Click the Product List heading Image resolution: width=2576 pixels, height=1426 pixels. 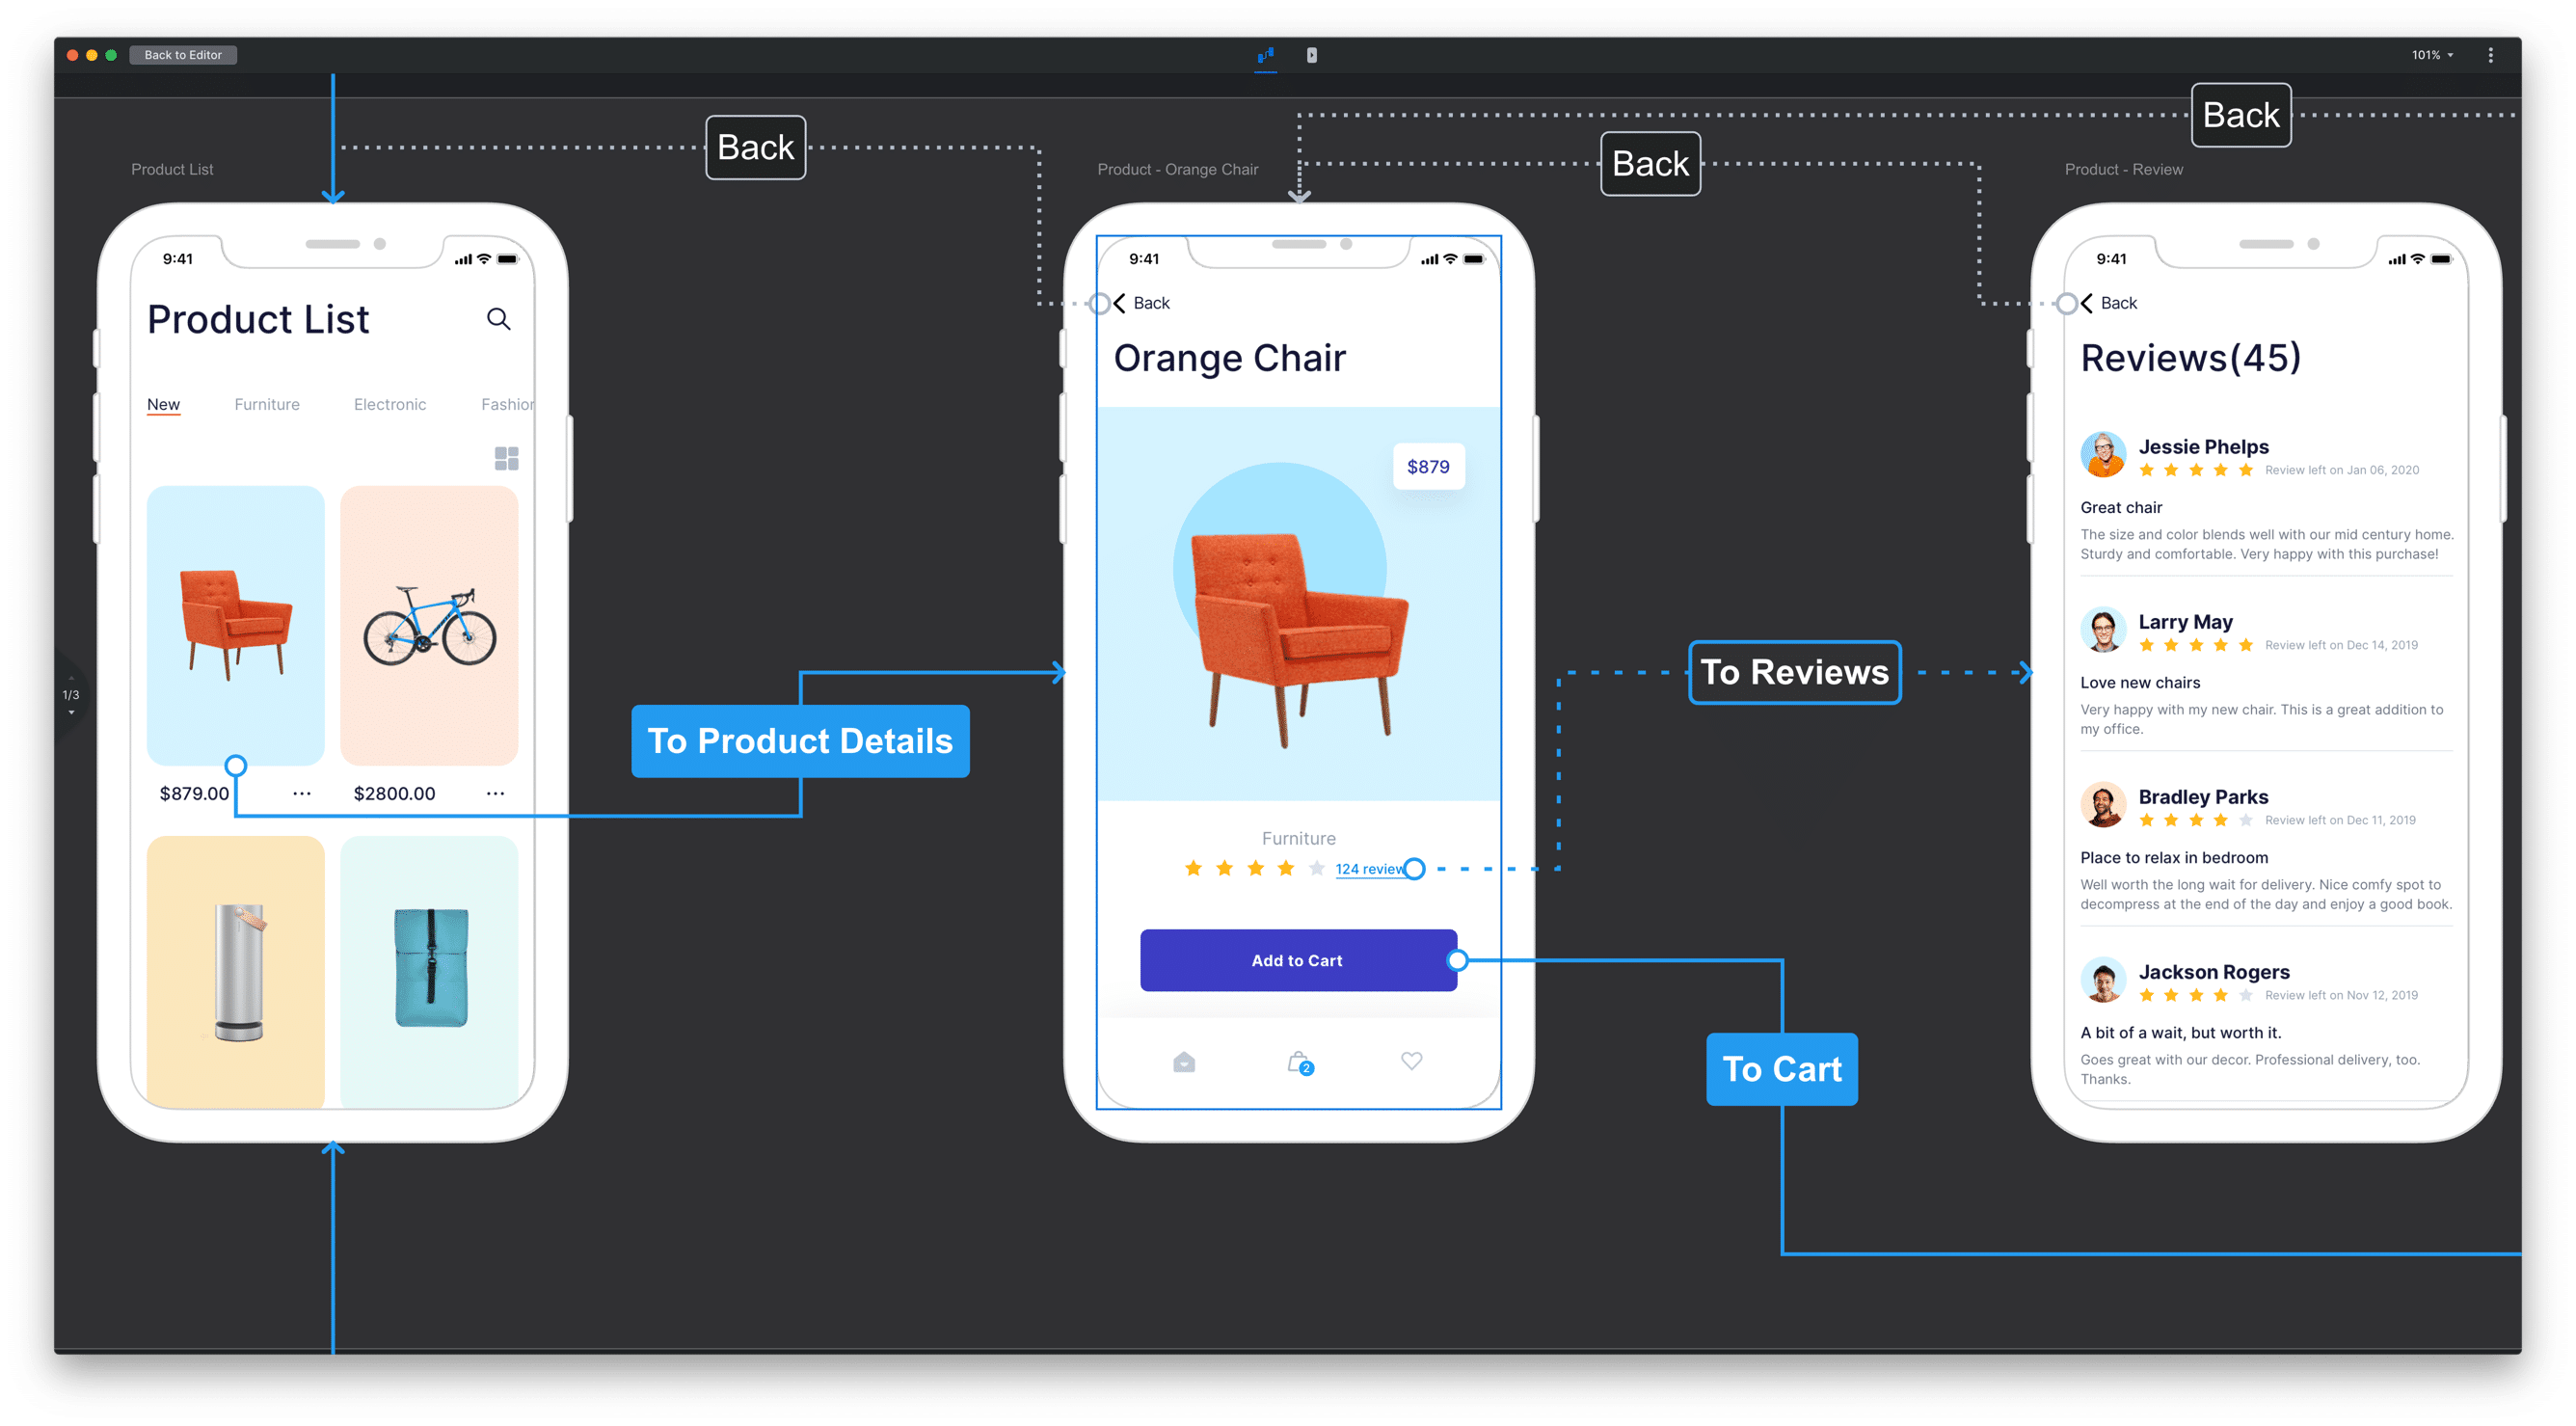[x=258, y=320]
